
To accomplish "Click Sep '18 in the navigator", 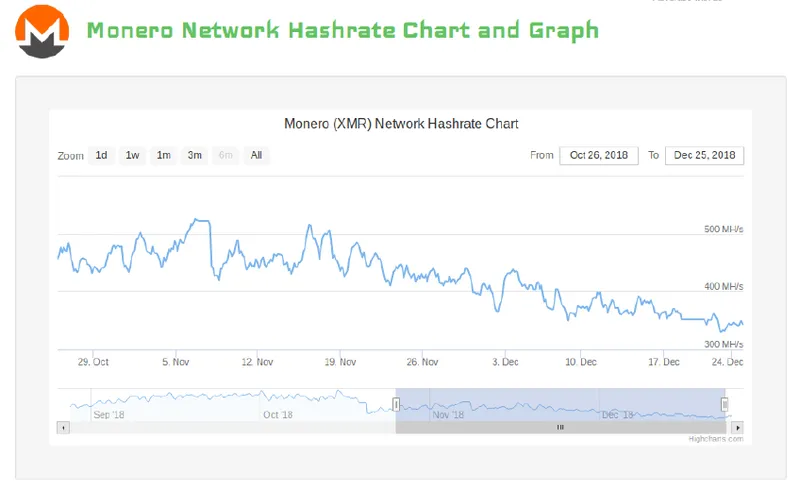I will pos(109,414).
